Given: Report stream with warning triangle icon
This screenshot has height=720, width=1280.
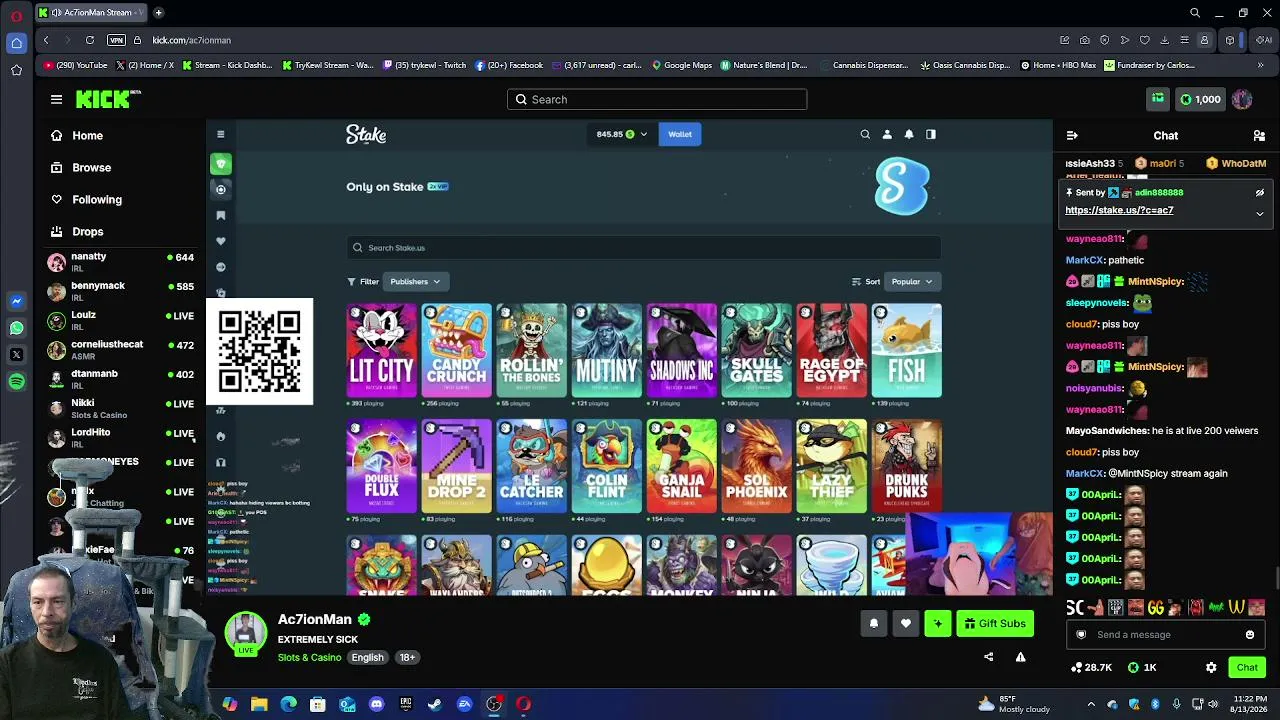Looking at the screenshot, I should tap(1021, 657).
